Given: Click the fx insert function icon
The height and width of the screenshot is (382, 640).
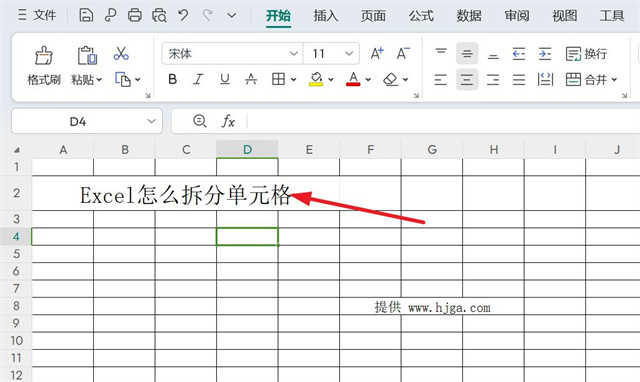Looking at the screenshot, I should coord(228,121).
